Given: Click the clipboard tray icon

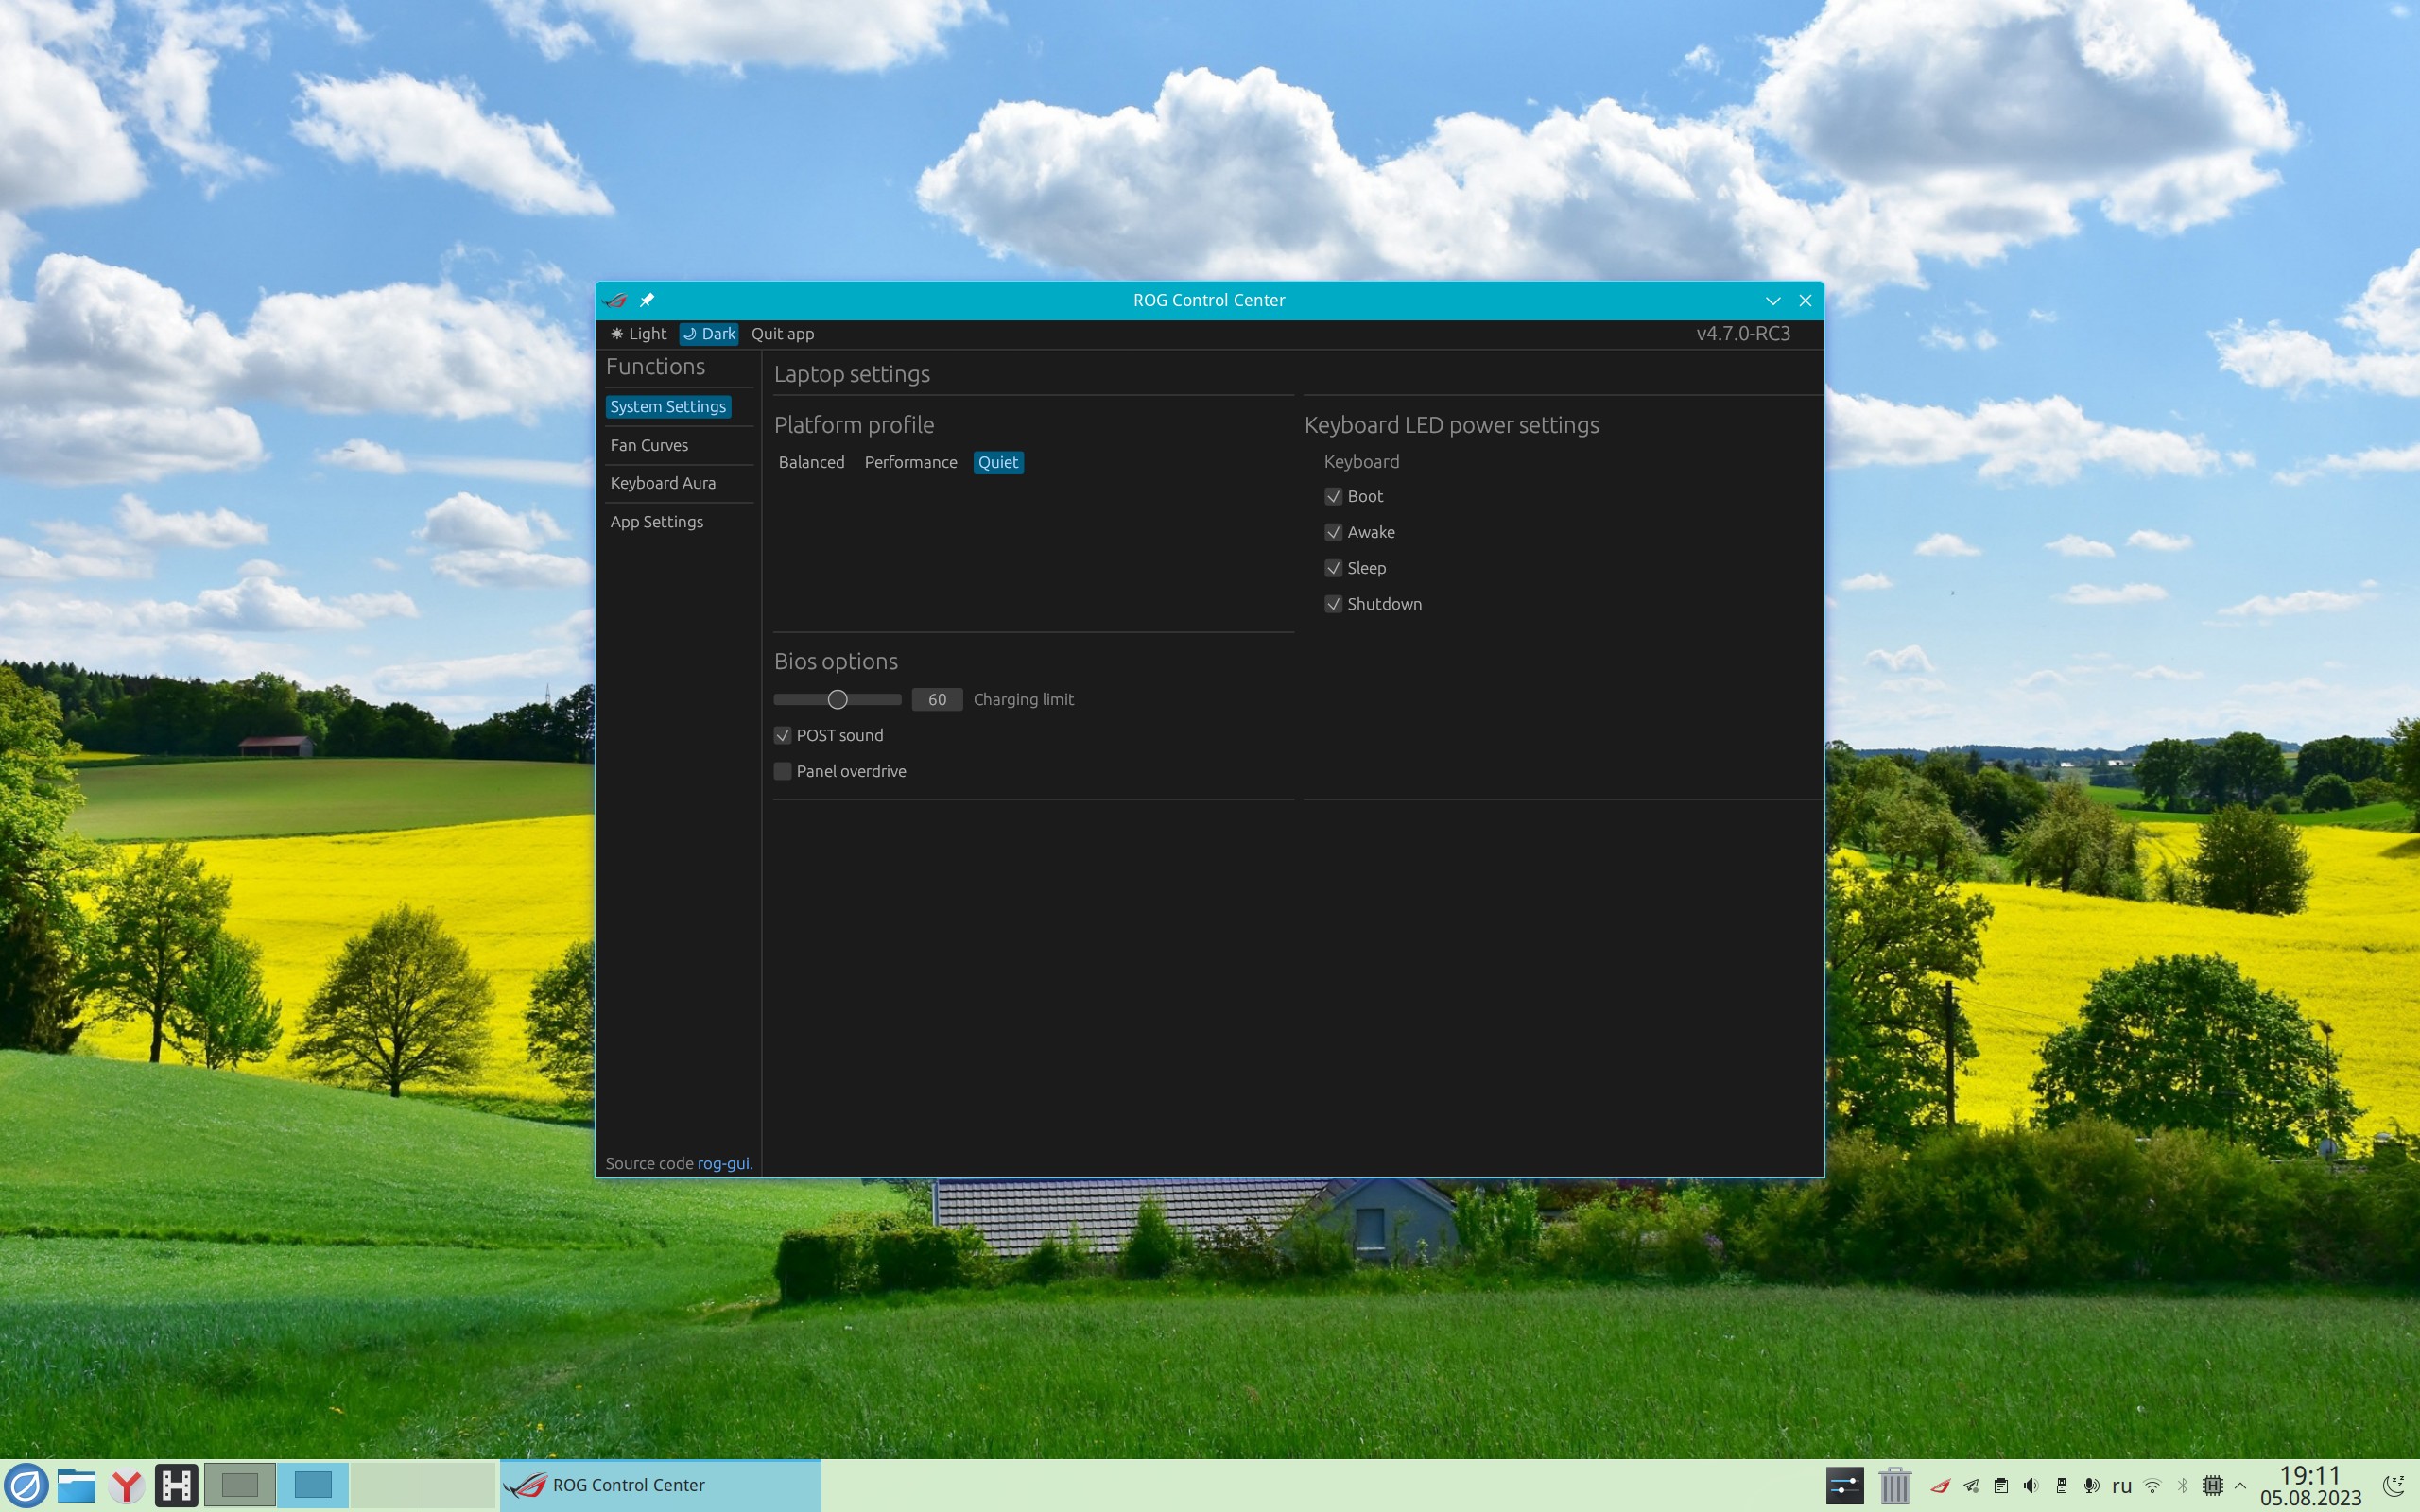Looking at the screenshot, I should (2001, 1485).
